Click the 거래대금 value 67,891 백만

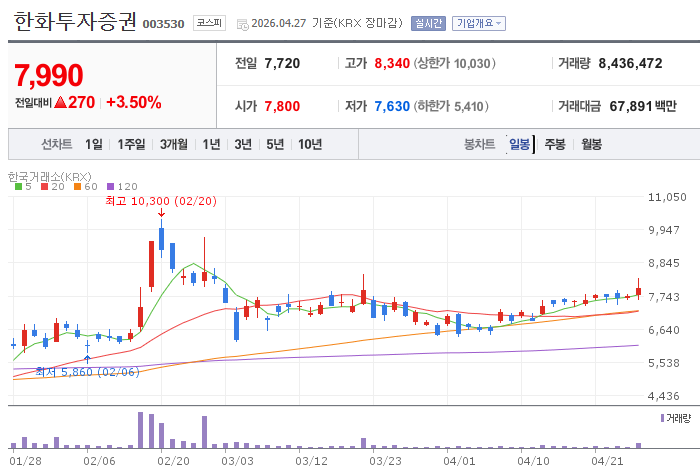click(643, 106)
